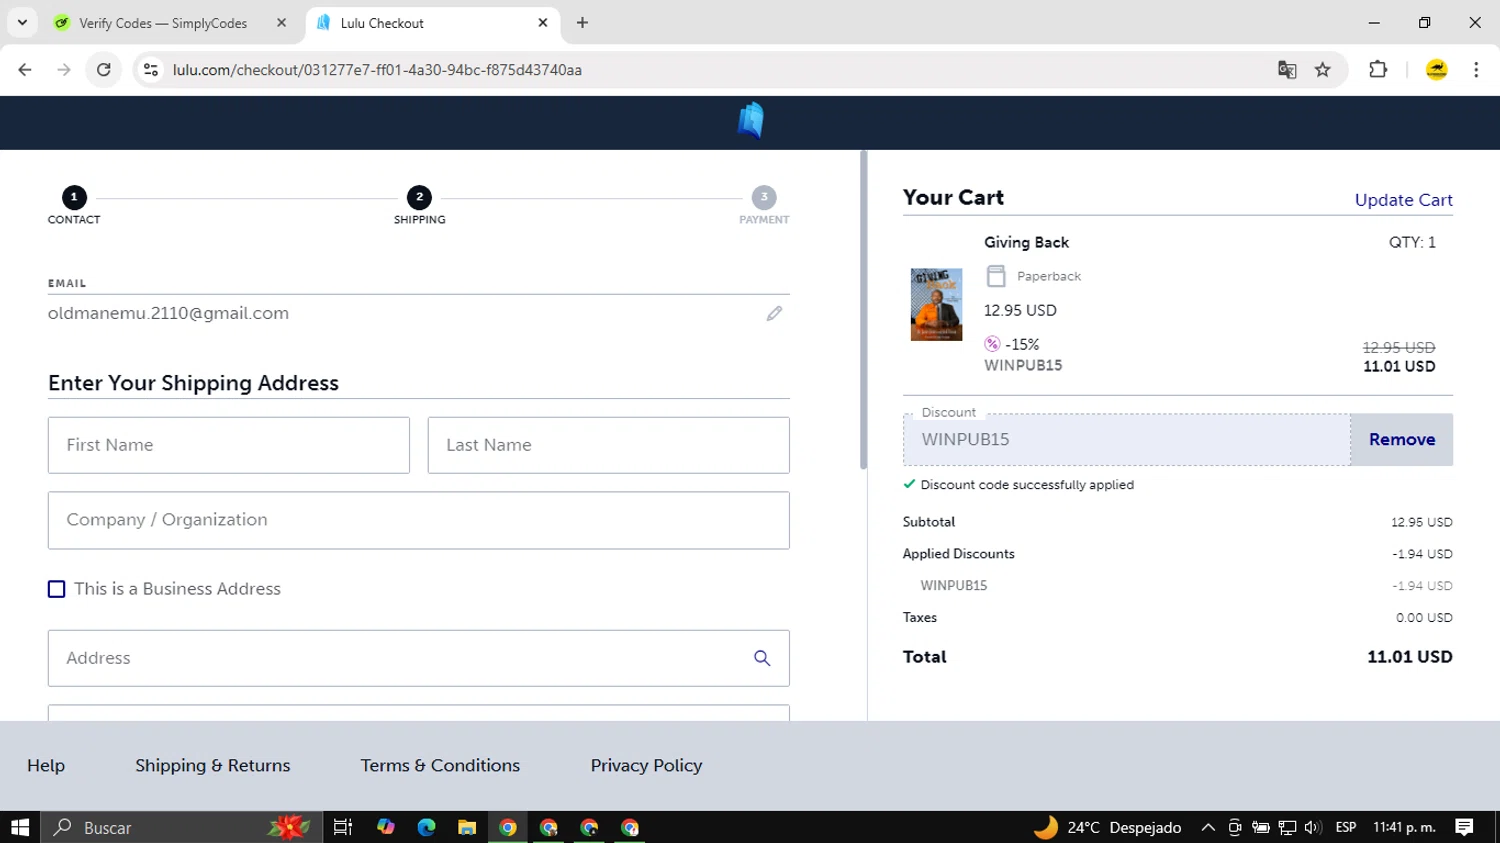The image size is (1500, 843).
Task: Select Shipping step 2
Action: [419, 205]
